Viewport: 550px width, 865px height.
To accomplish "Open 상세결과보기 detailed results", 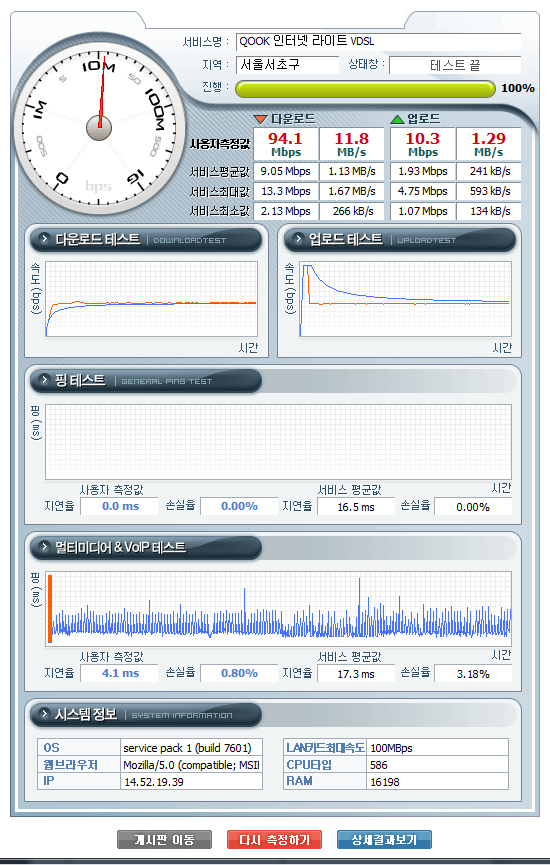I will (385, 840).
